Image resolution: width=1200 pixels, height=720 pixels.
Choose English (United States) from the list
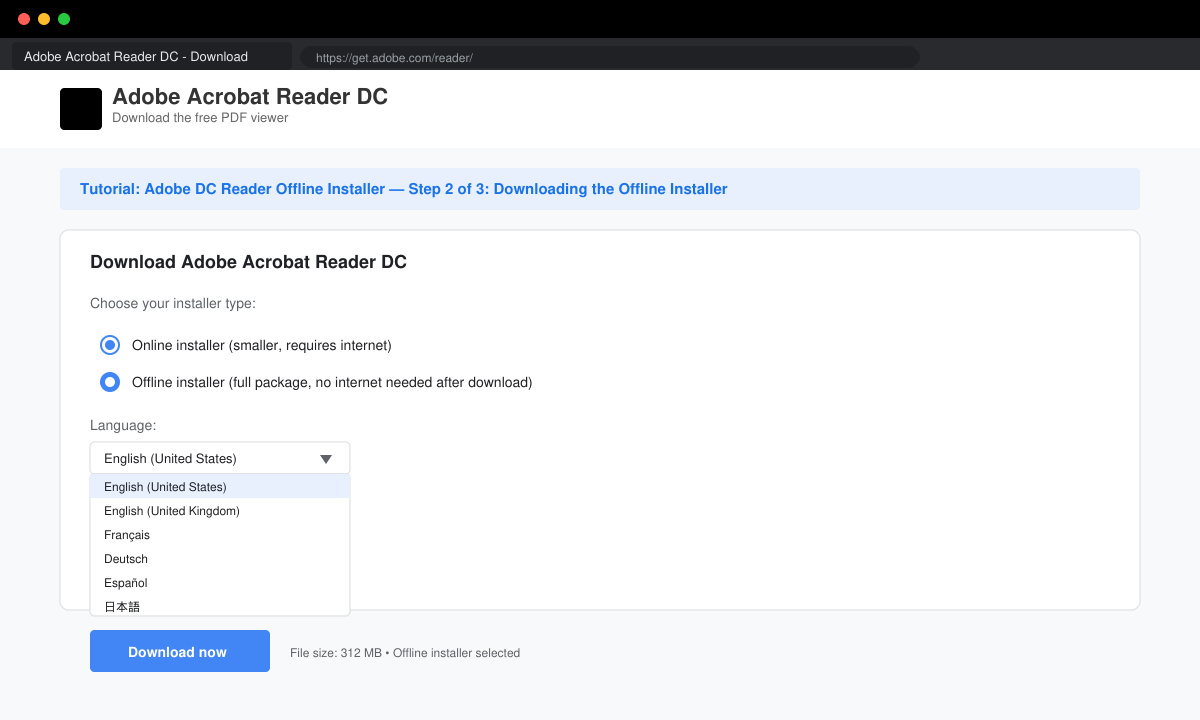pos(220,487)
